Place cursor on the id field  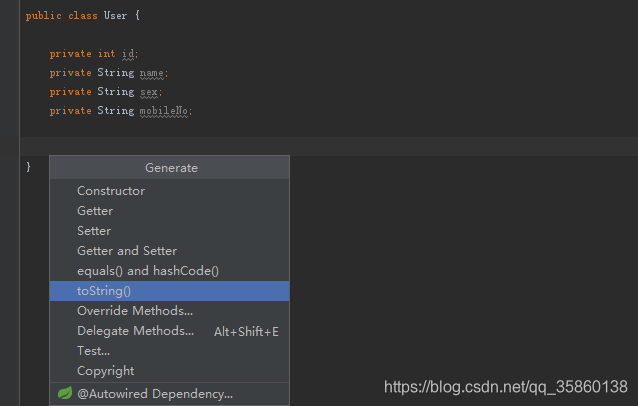128,54
